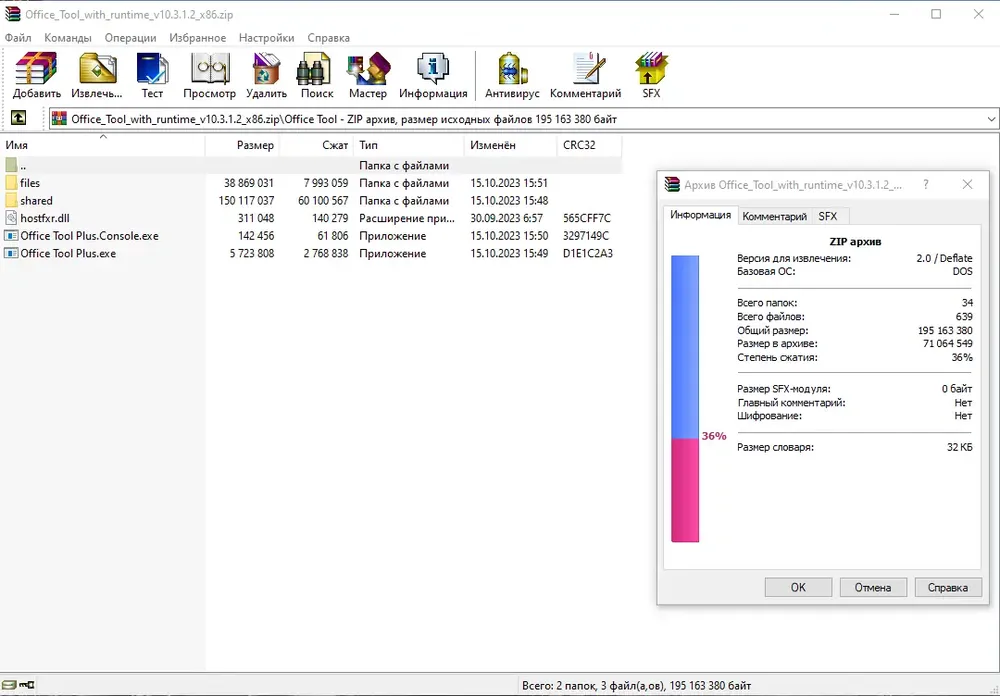Click the Справка button in dialog

point(947,588)
